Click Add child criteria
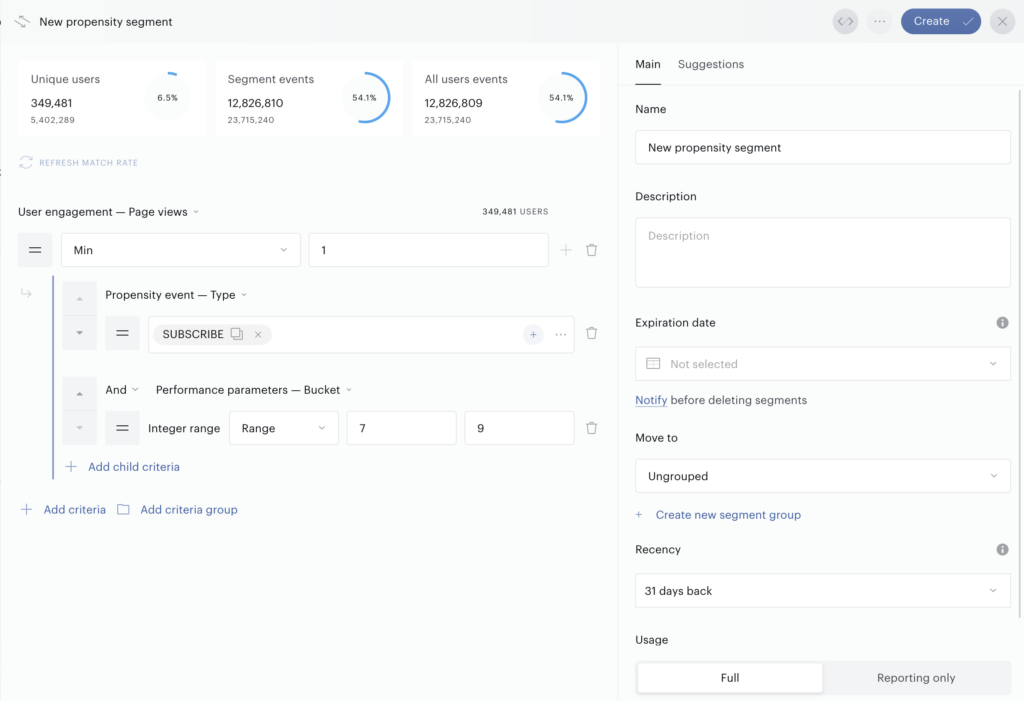Image resolution: width=1024 pixels, height=701 pixels. [123, 466]
